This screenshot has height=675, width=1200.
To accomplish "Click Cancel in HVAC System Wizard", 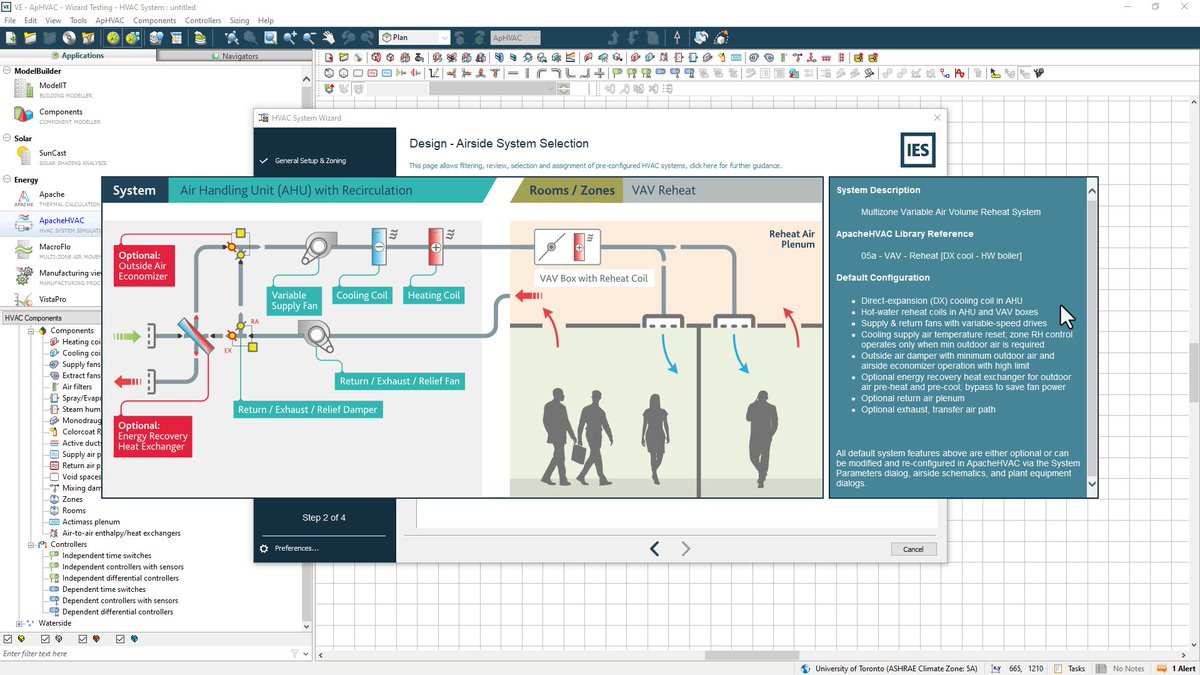I will [x=913, y=549].
